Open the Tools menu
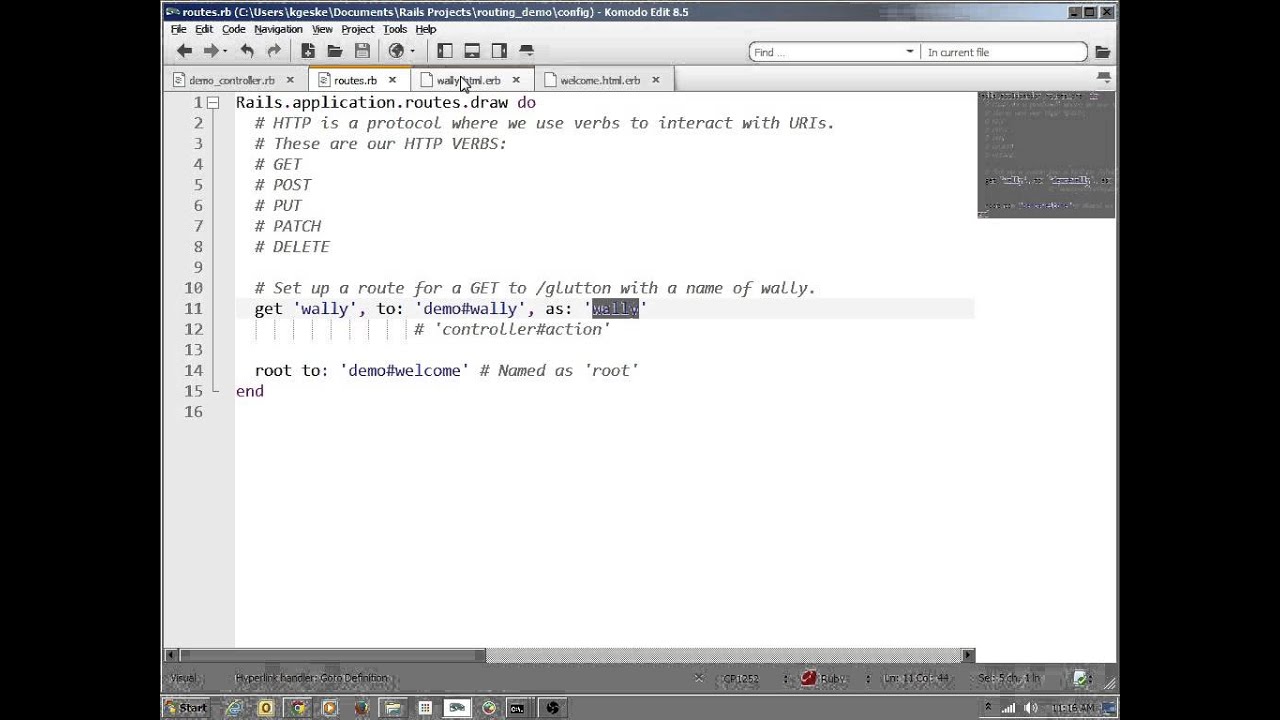This screenshot has width=1280, height=720. tap(395, 29)
